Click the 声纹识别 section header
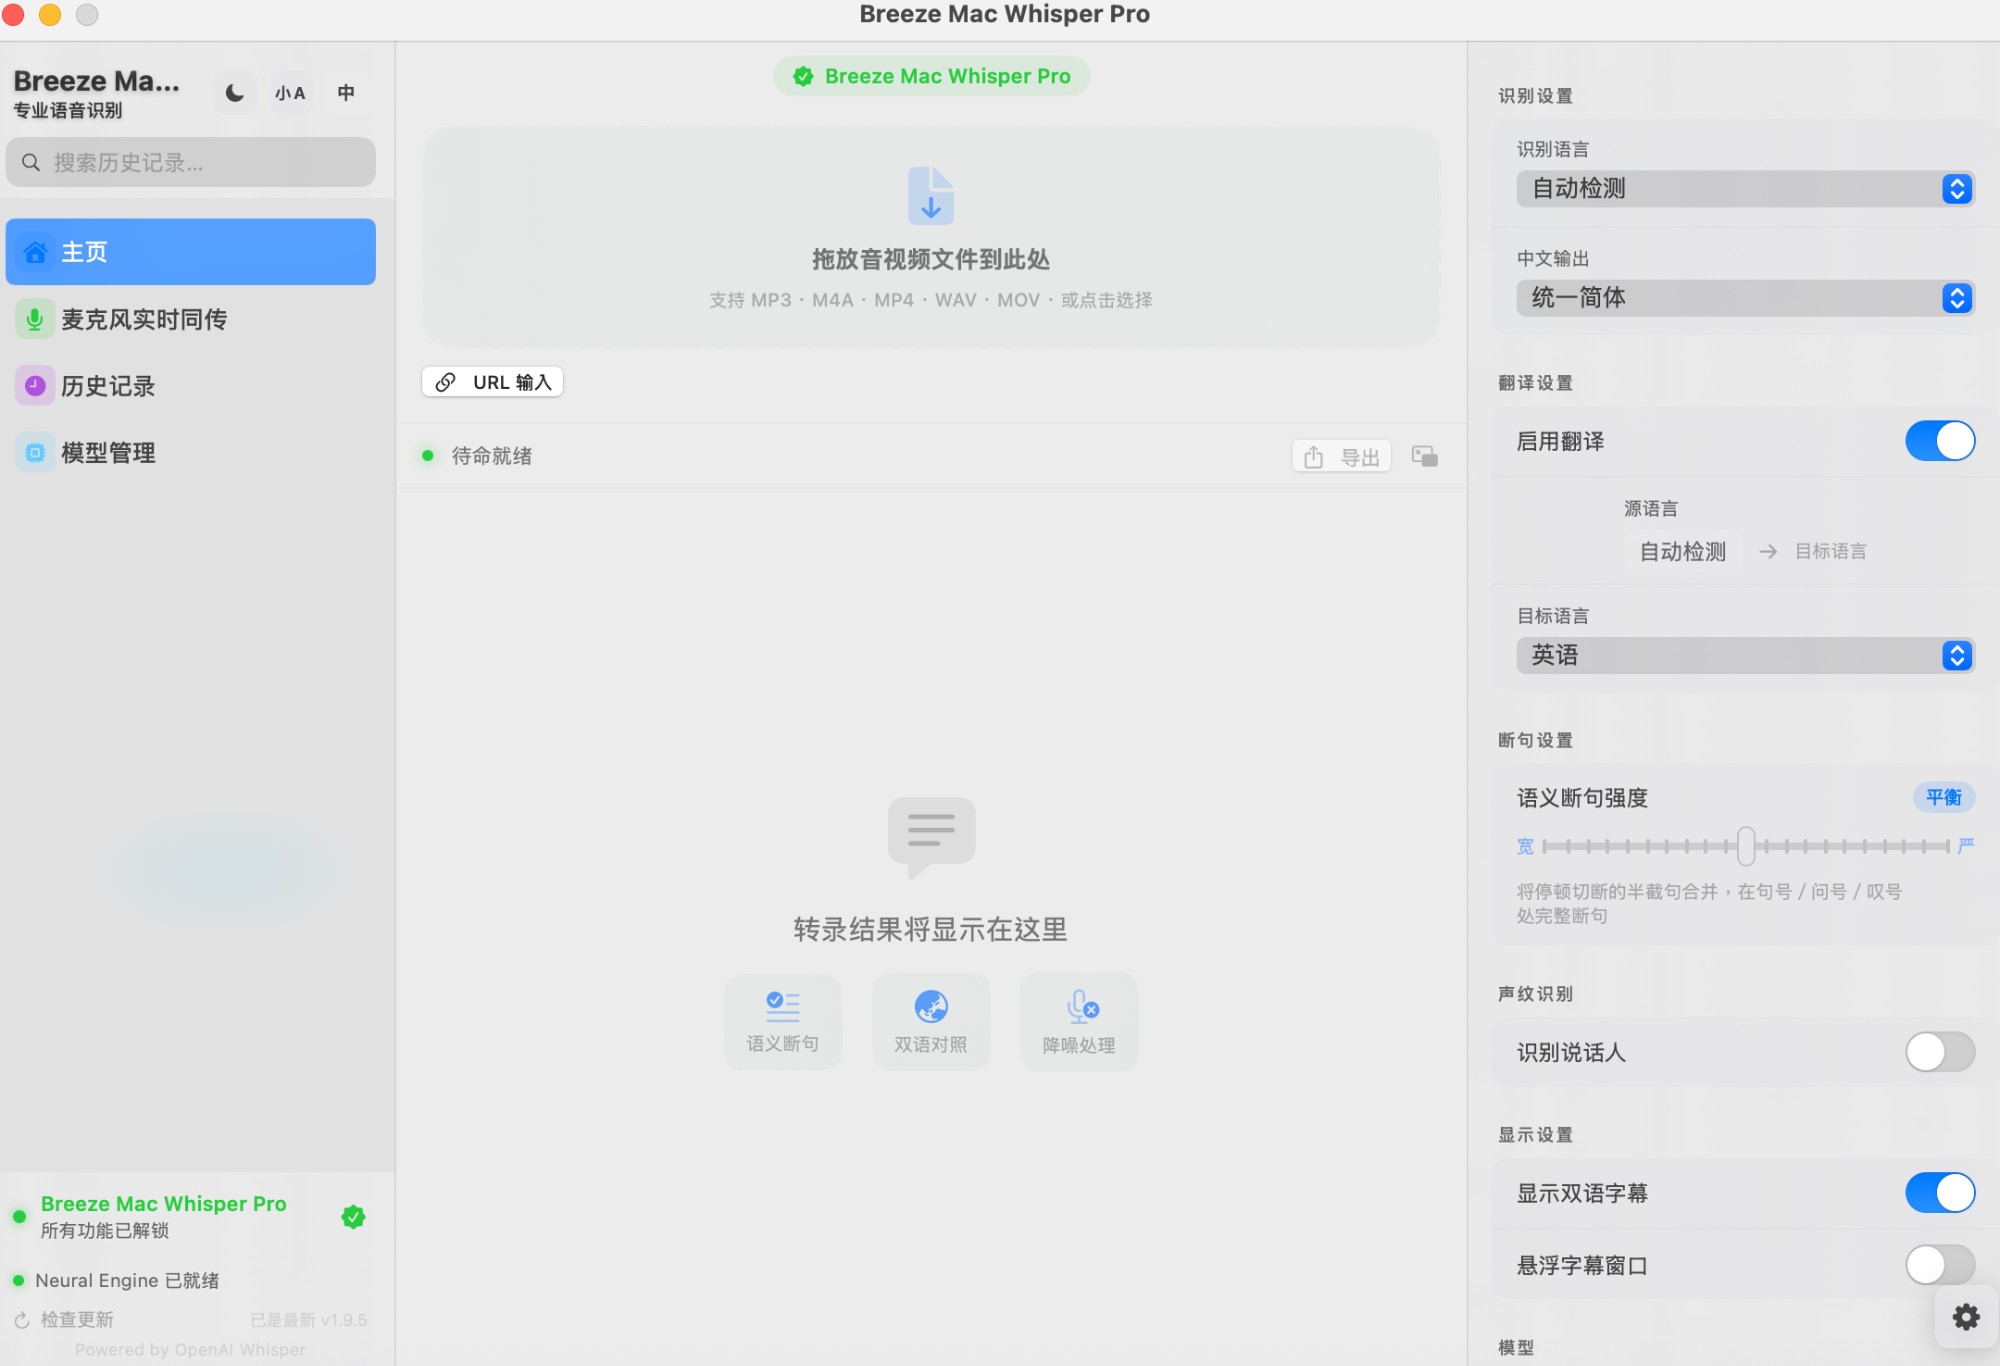 coord(1536,994)
